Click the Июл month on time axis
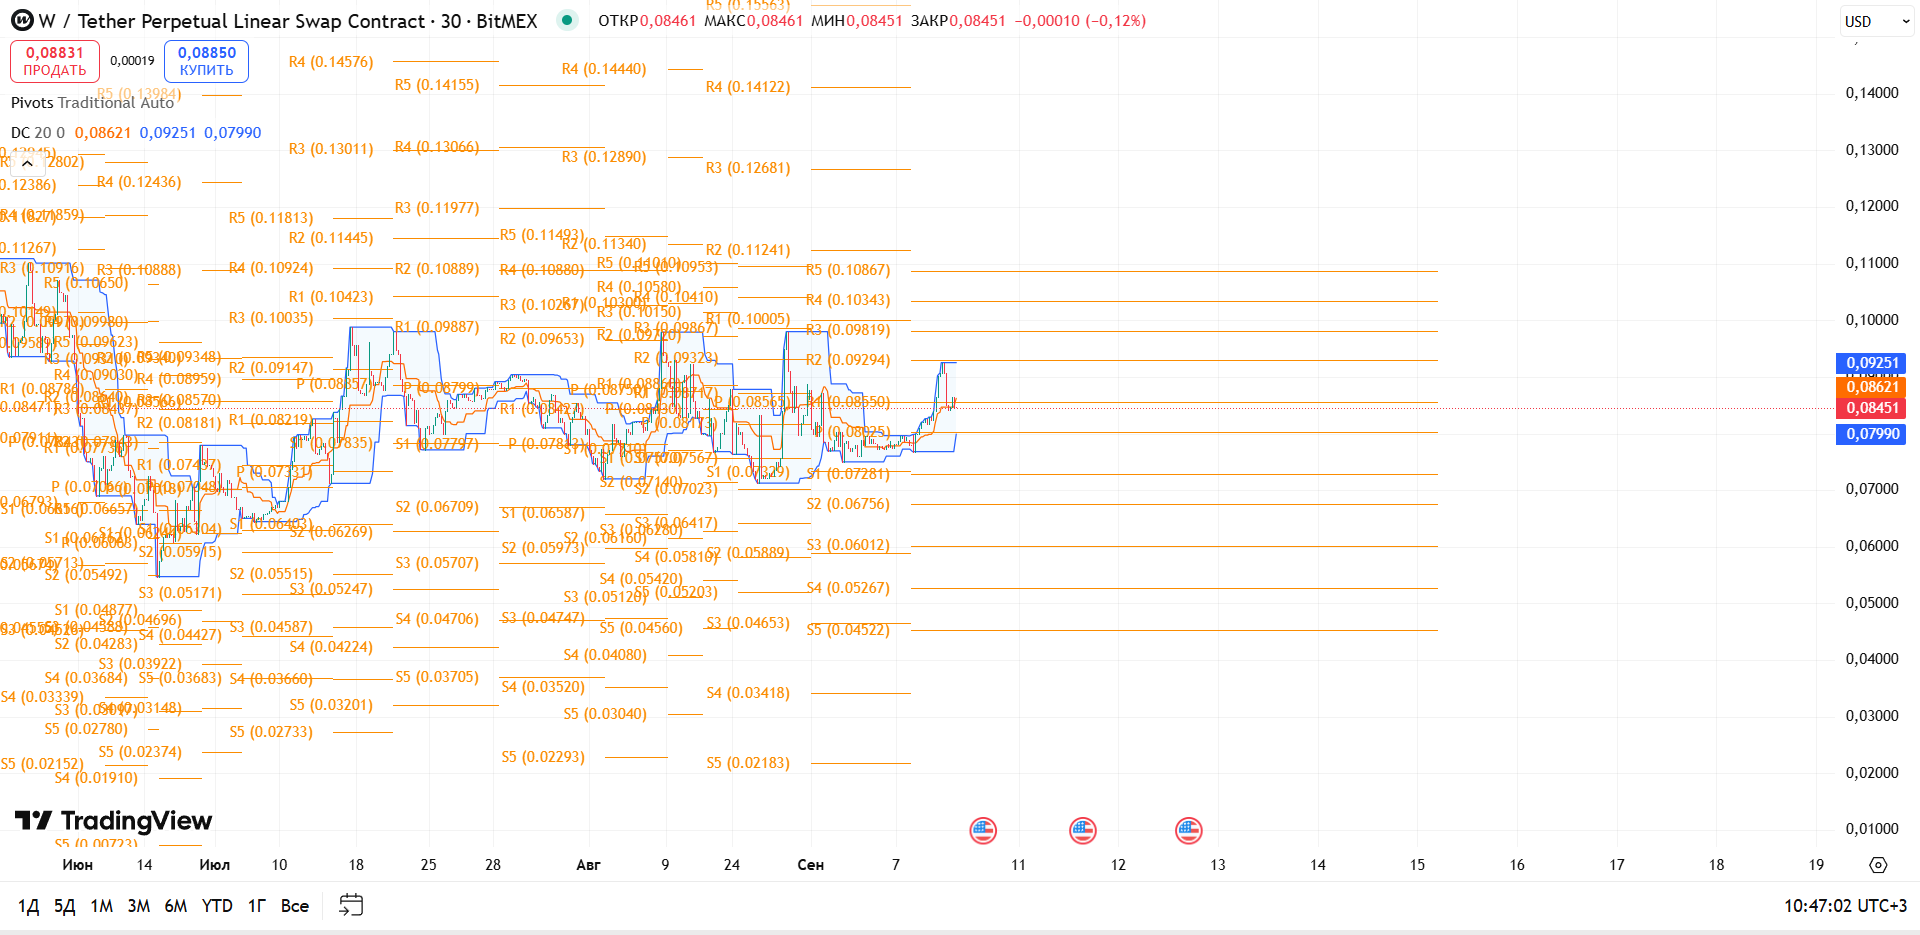This screenshot has height=935, width=1920. click(214, 865)
